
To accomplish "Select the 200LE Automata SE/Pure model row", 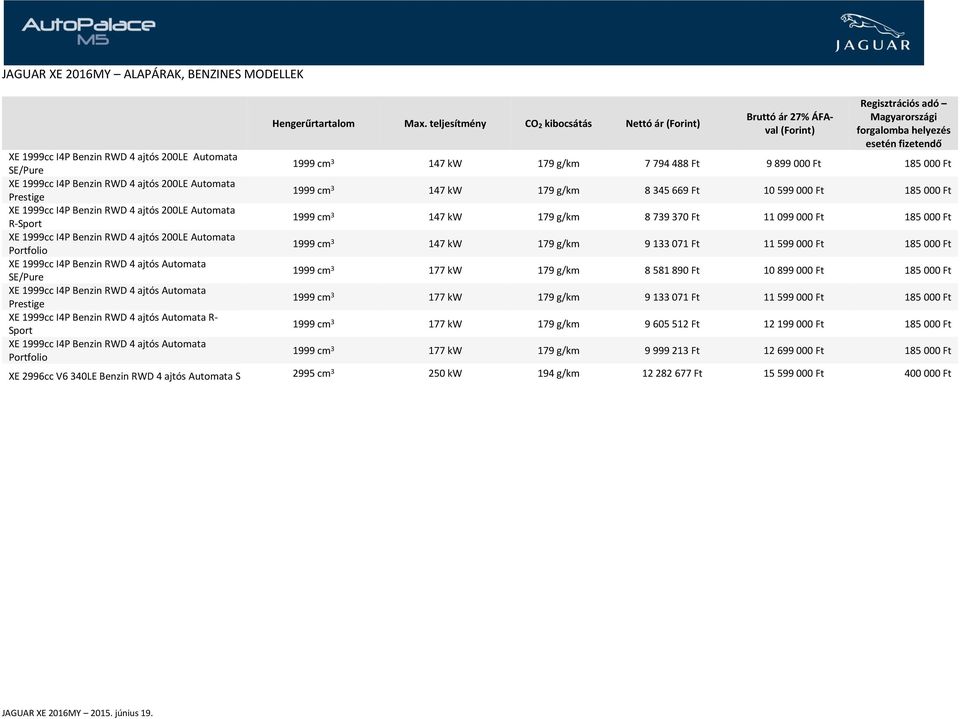I will [x=480, y=164].
